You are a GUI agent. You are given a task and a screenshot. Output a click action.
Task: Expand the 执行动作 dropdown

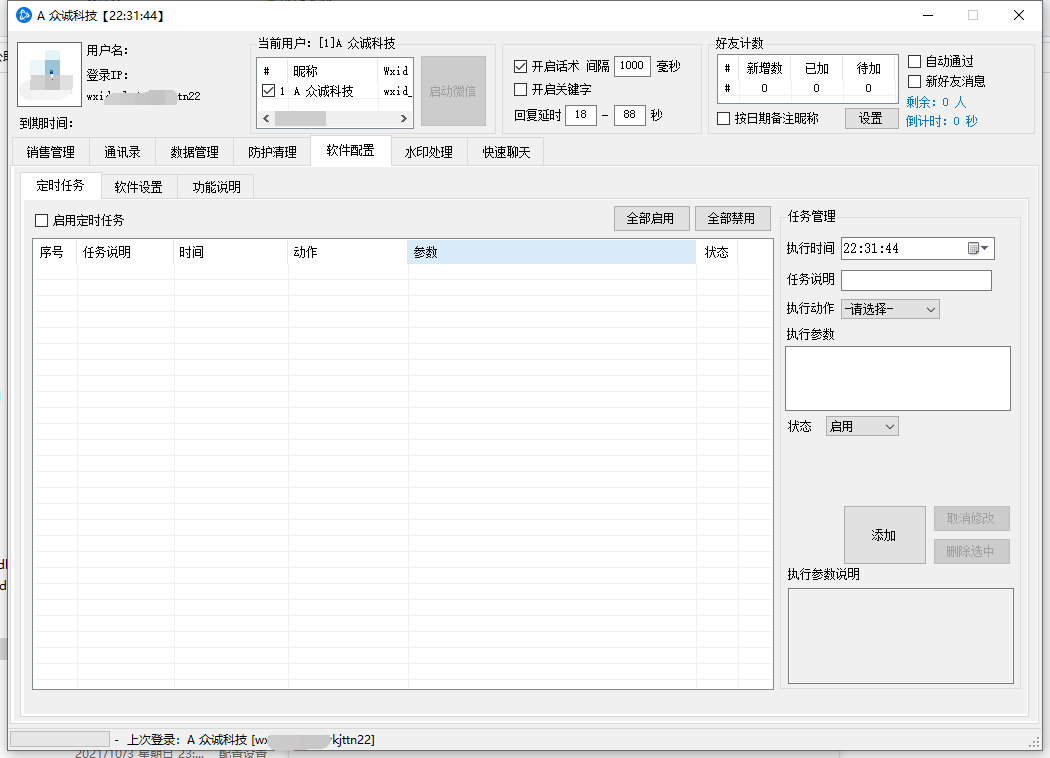point(890,309)
